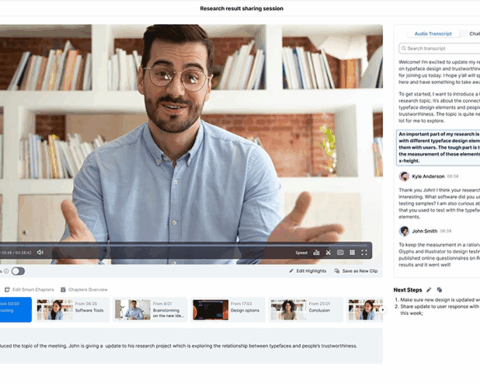The width and height of the screenshot is (480, 384).
Task: Click the transcript paragraph starting 'Welcome!'
Action: [x=439, y=72]
